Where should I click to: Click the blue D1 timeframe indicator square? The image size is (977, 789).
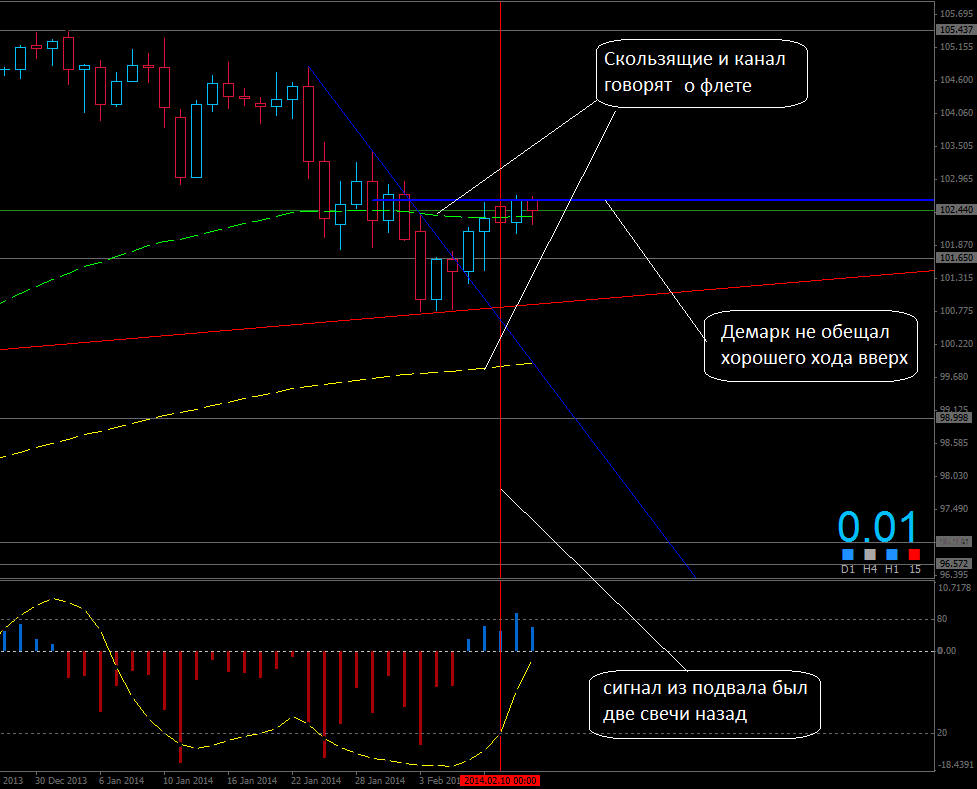pos(847,554)
